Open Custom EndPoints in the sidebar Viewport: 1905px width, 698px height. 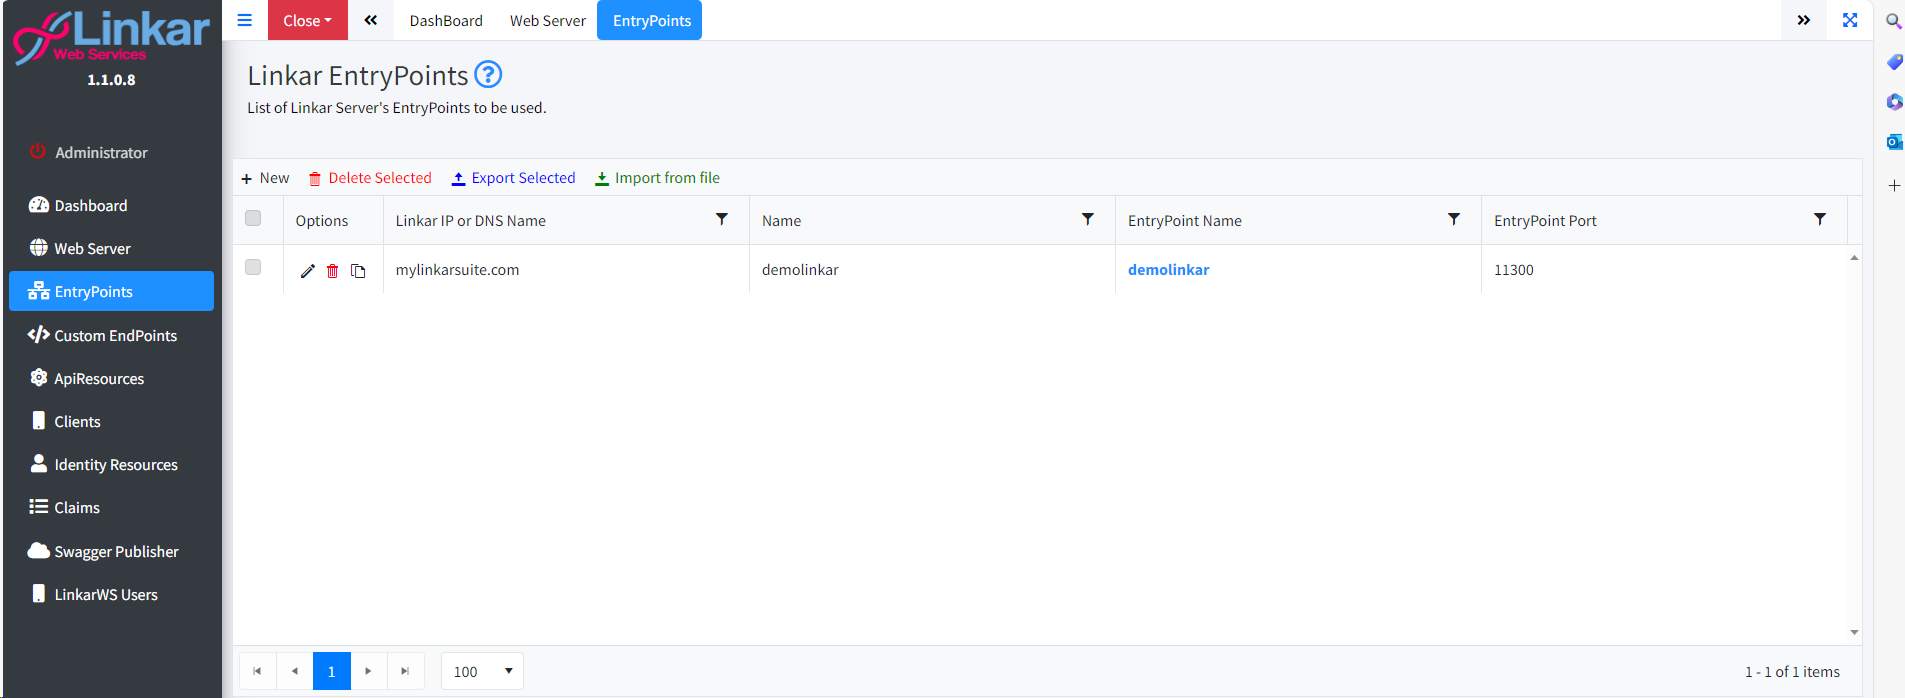115,335
